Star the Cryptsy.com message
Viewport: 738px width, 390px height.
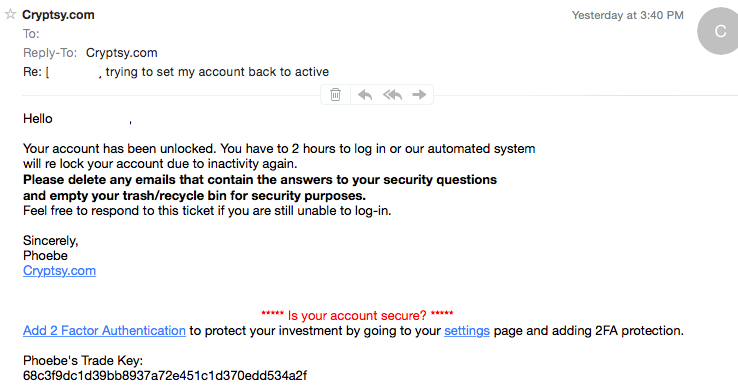coord(10,14)
